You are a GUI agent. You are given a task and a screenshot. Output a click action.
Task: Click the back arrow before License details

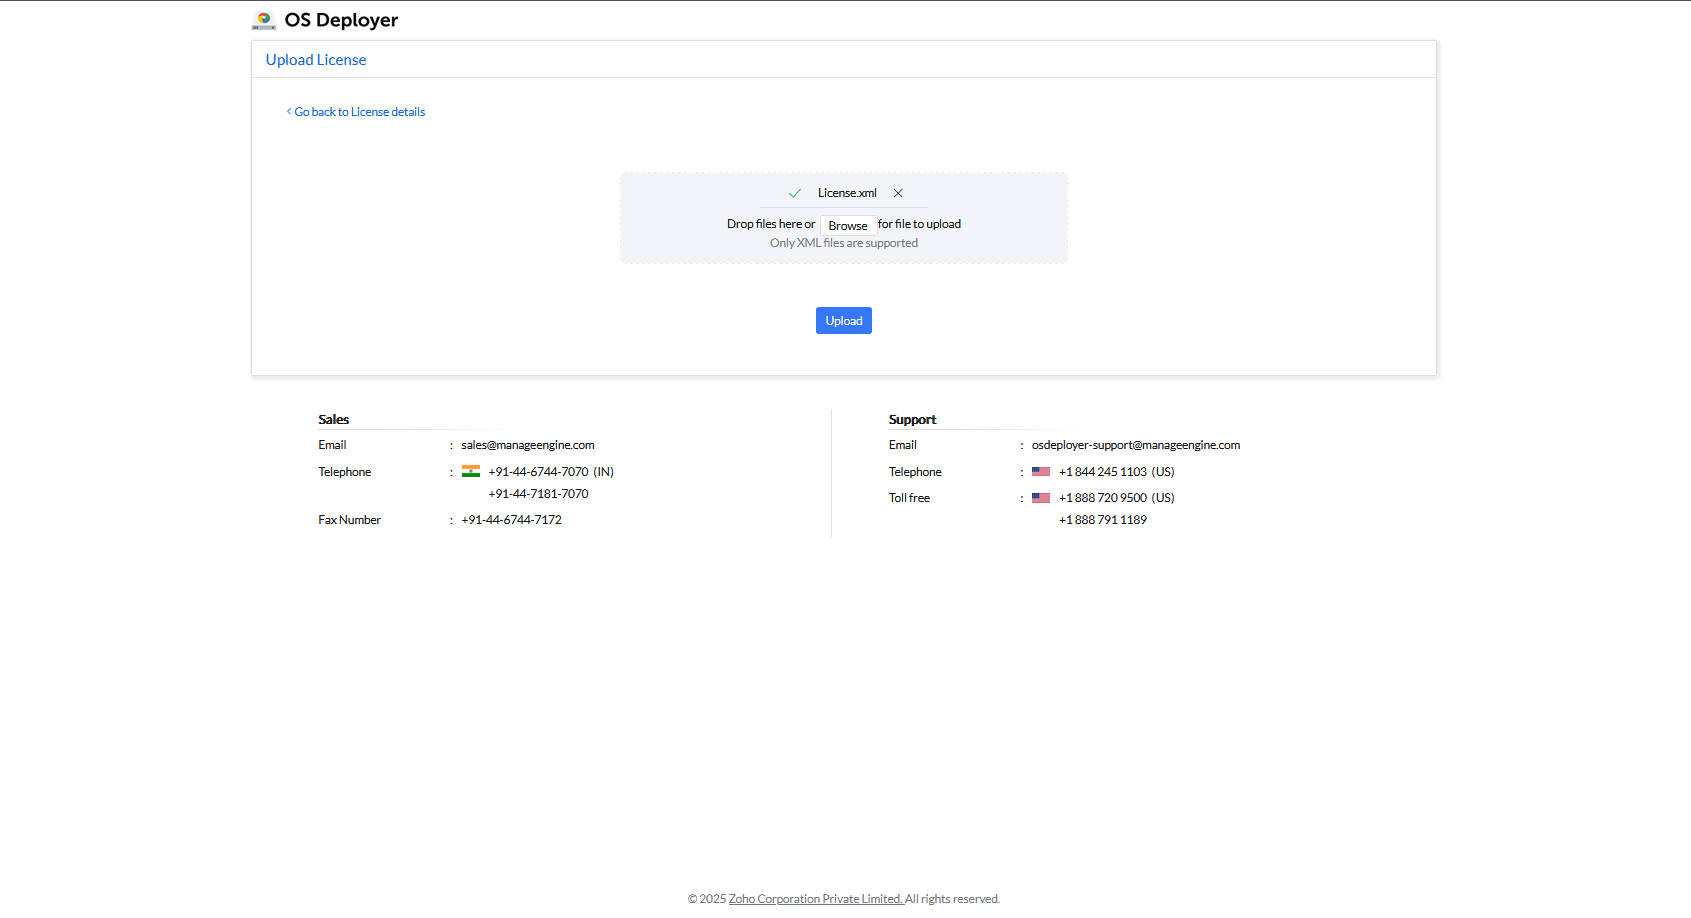tap(288, 111)
